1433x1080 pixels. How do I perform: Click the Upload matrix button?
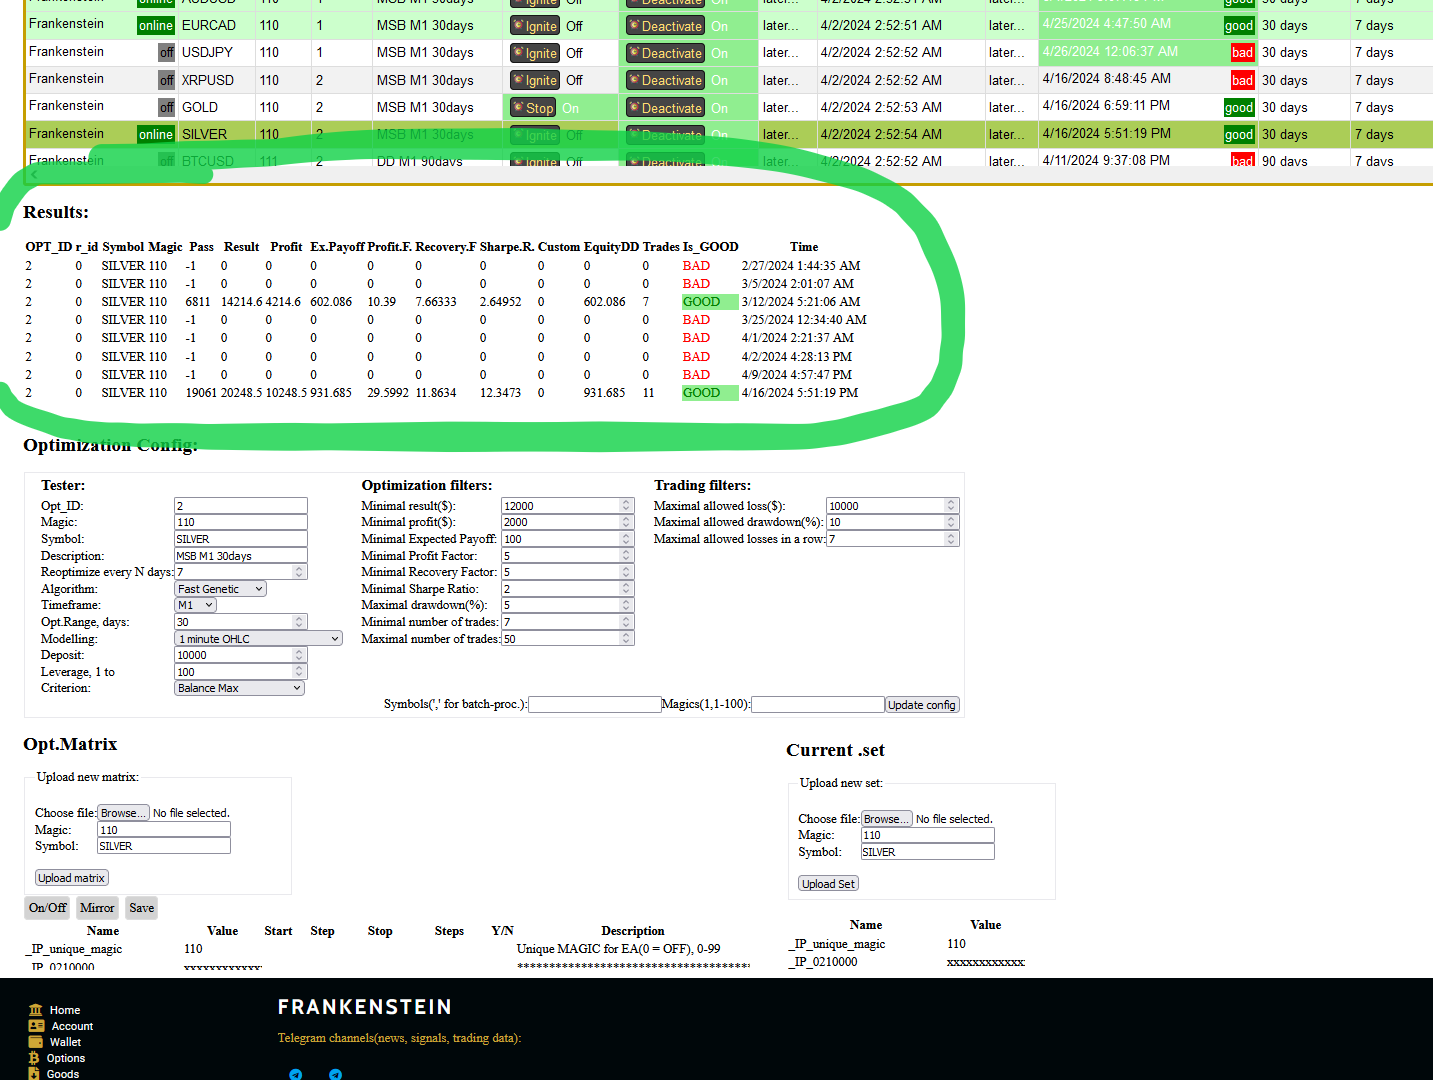pyautogui.click(x=71, y=878)
